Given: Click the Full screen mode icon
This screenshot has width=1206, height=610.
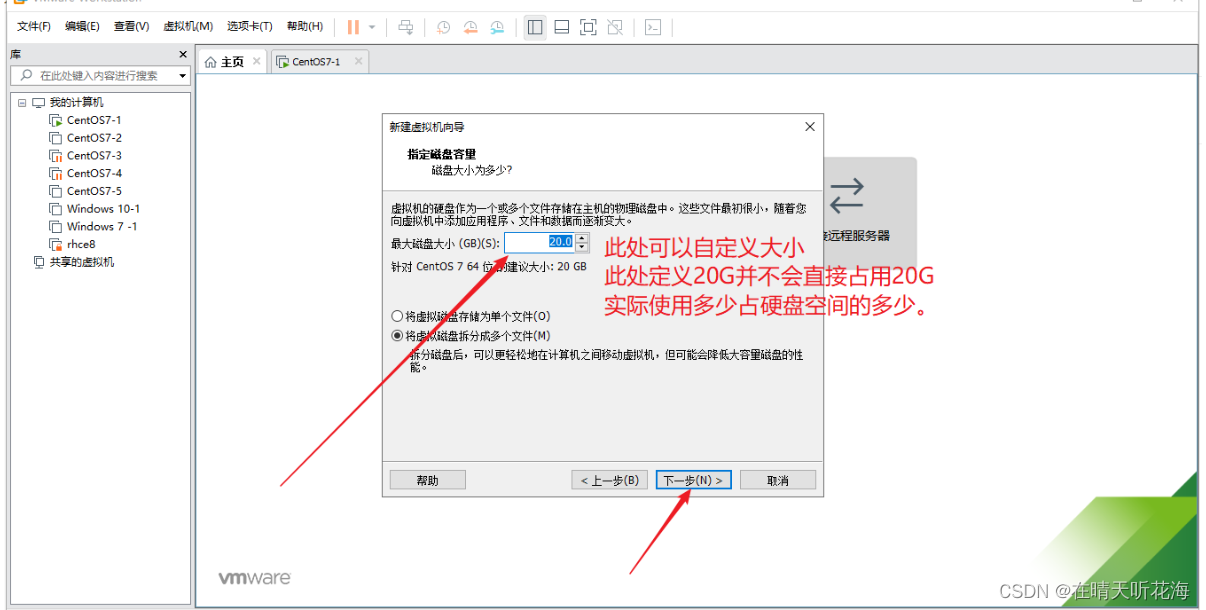Looking at the screenshot, I should point(589,27).
